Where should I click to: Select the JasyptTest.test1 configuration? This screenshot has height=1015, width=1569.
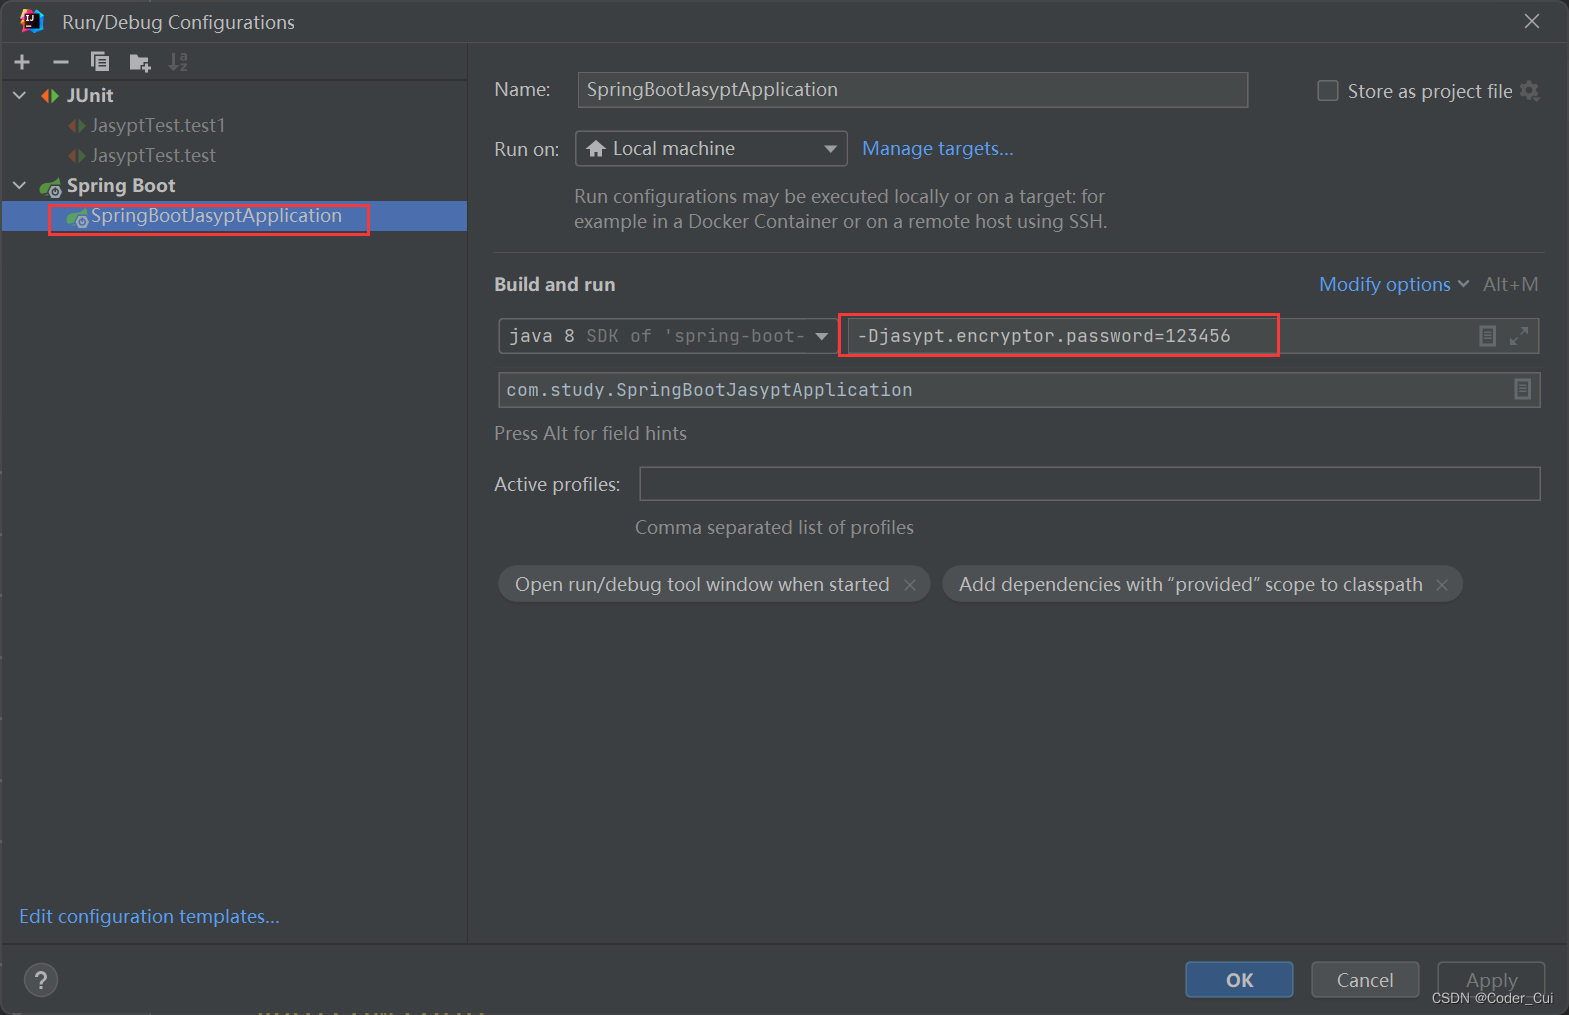158,125
